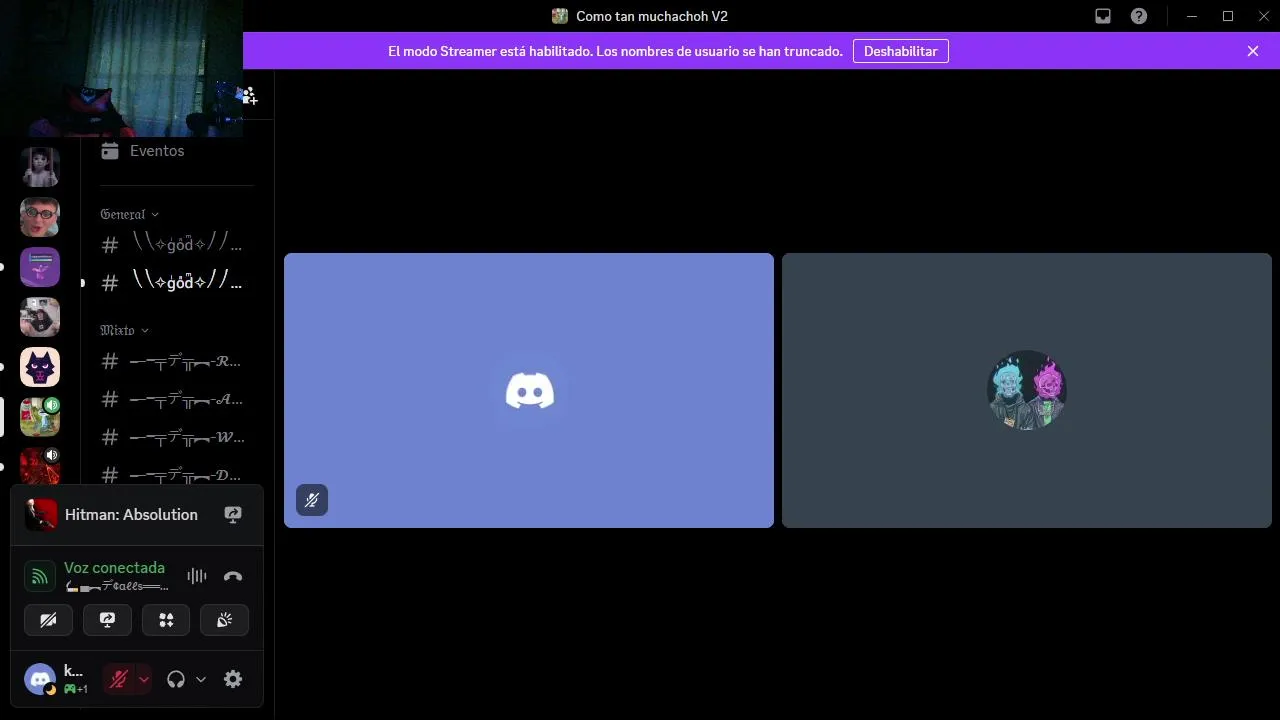The height and width of the screenshot is (720, 1280).
Task: Click Deshabilitar to disable Streamer mode
Action: pos(900,51)
